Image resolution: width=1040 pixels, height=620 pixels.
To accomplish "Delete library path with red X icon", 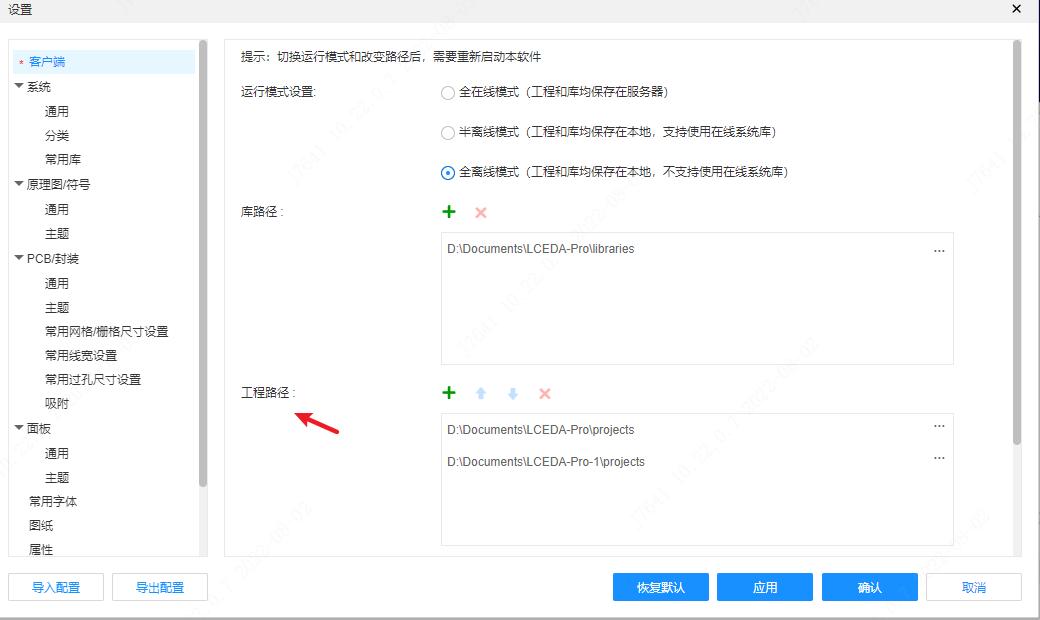I will tap(481, 213).
